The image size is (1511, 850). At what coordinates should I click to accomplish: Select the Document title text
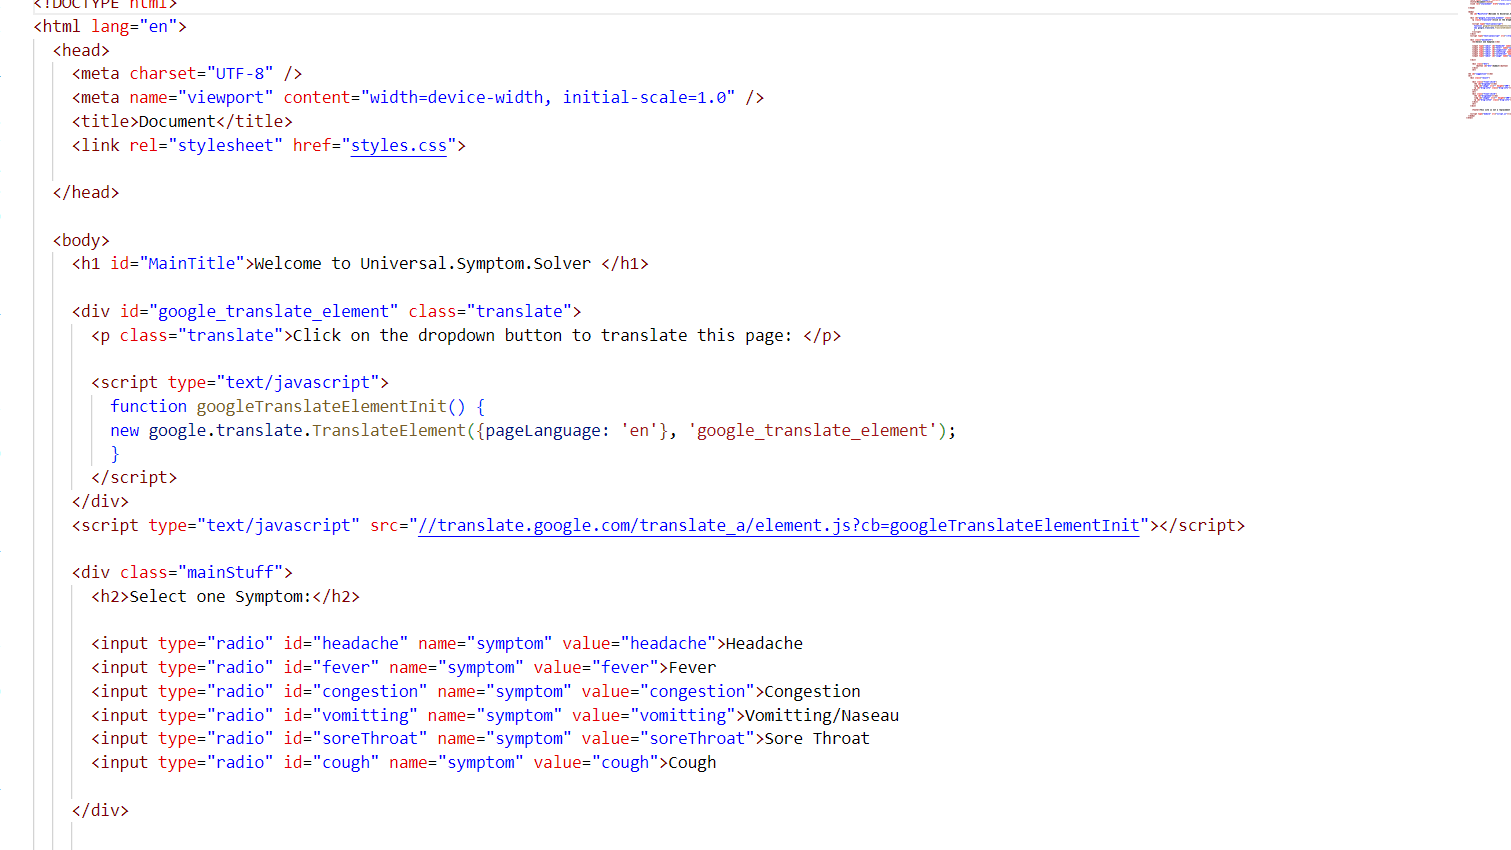coord(175,120)
